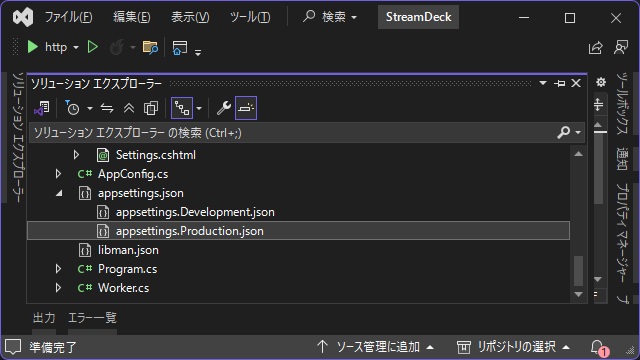This screenshot has width=640, height=360.
Task: Click the Live Share icon at top right
Action: (596, 47)
